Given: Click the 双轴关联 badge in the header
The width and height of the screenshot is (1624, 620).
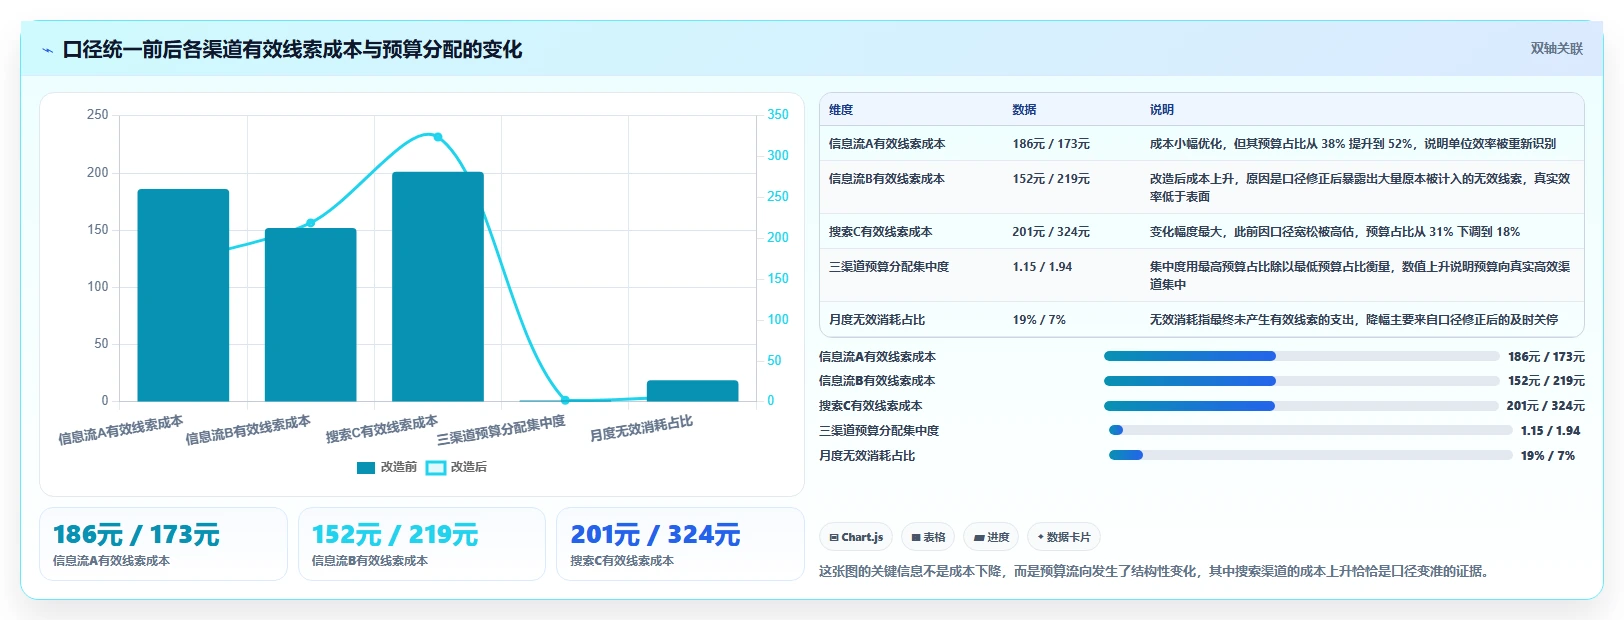Looking at the screenshot, I should [x=1556, y=48].
